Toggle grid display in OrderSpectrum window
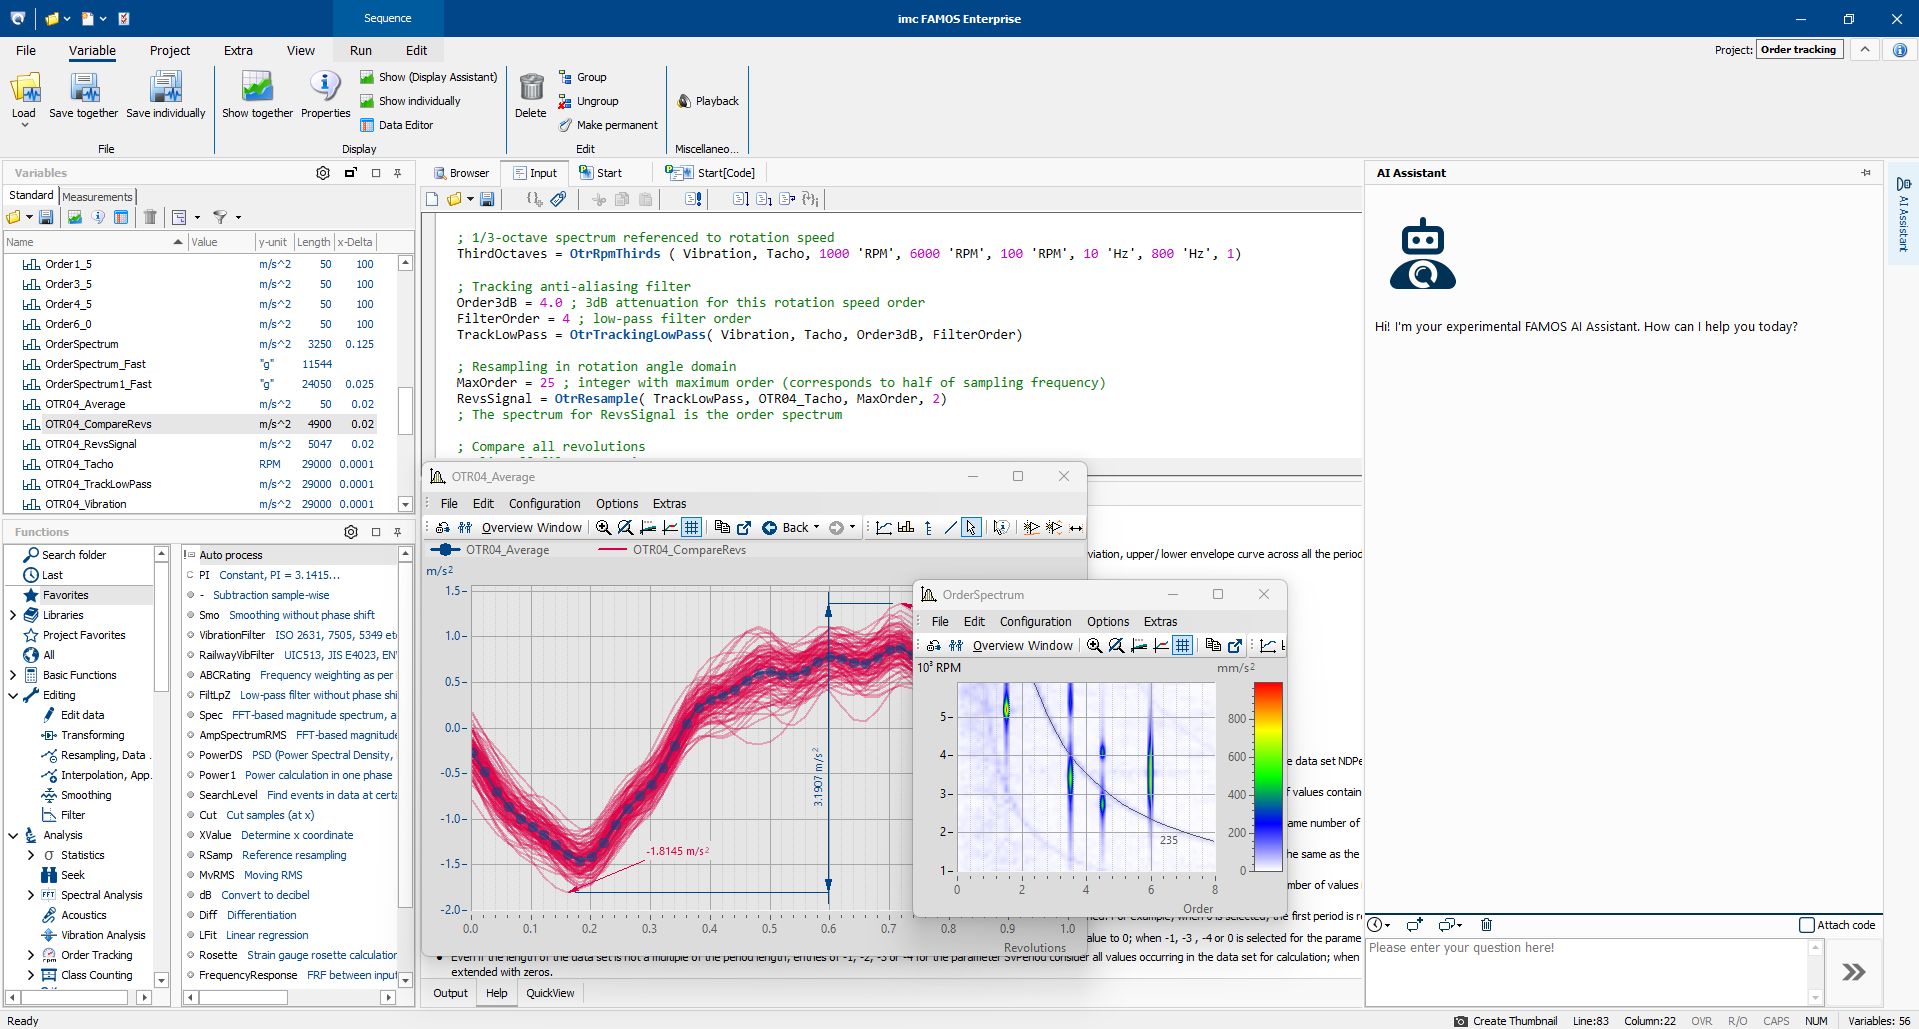Screen dimensions: 1919x1029 (1182, 646)
